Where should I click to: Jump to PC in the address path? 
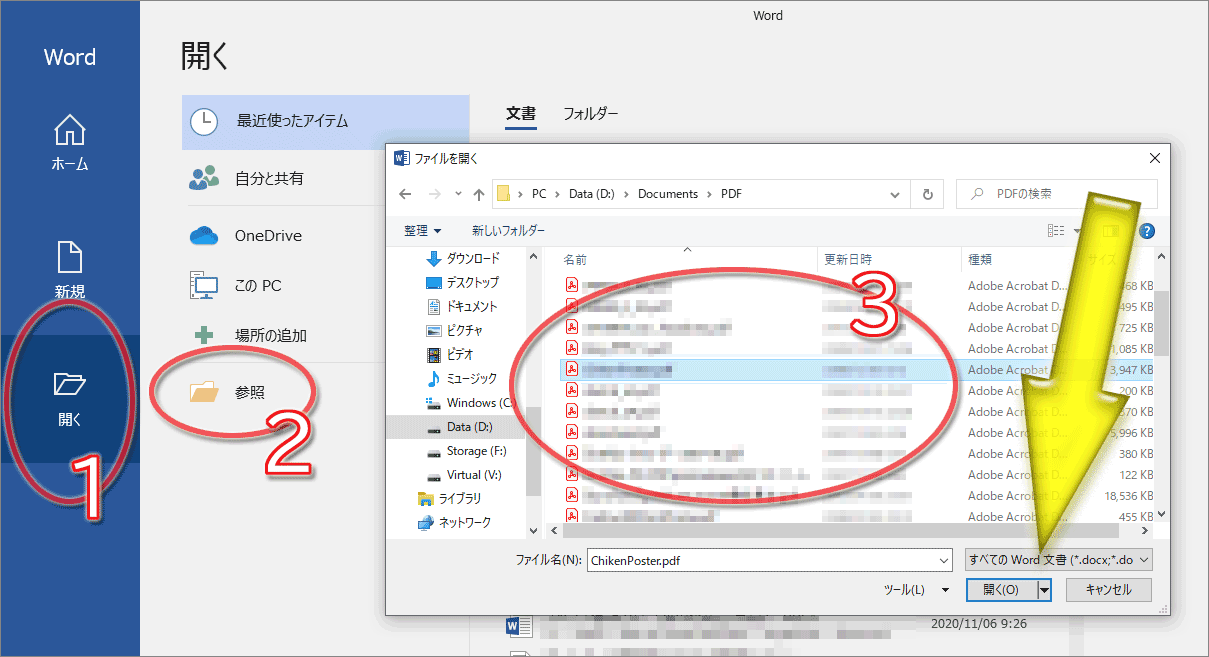click(x=539, y=194)
